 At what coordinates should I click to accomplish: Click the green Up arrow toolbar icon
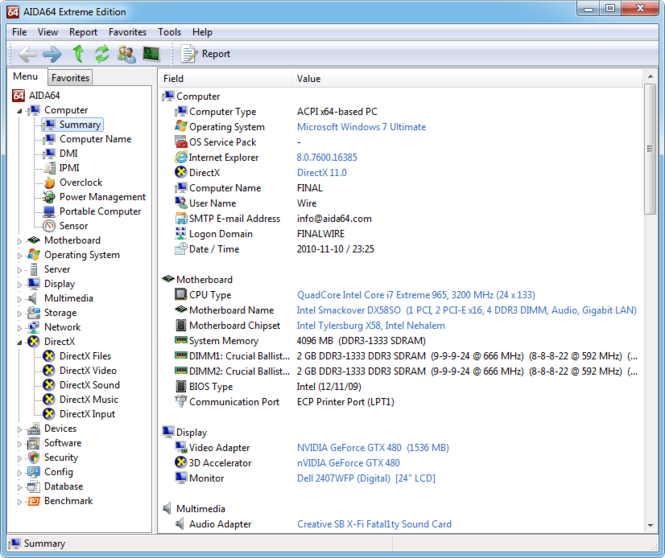click(78, 54)
